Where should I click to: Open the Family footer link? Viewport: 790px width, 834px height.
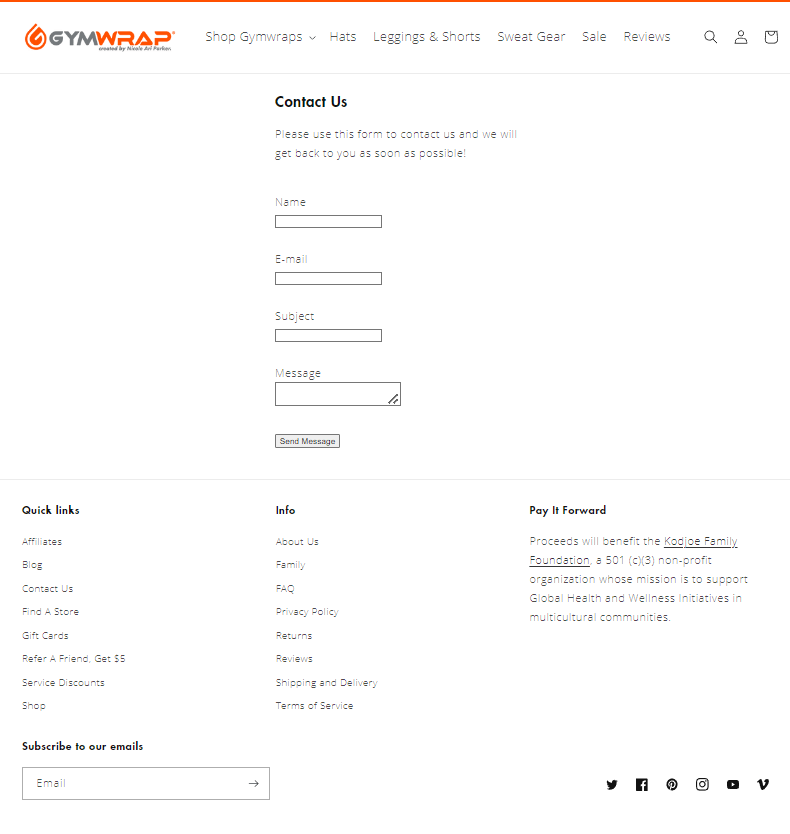[290, 565]
